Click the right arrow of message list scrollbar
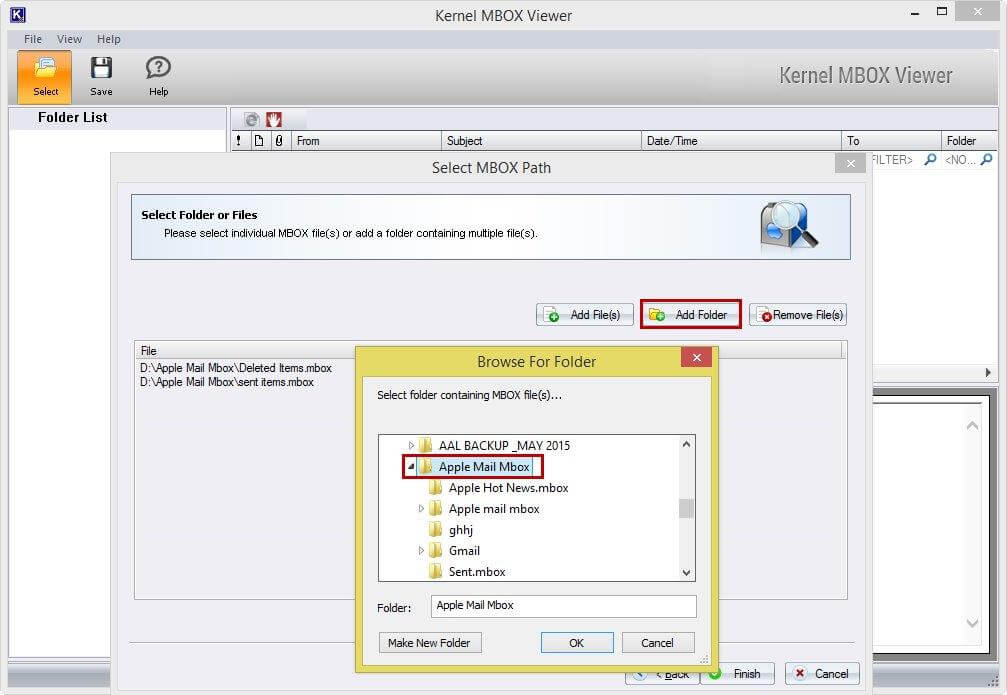 pos(988,373)
